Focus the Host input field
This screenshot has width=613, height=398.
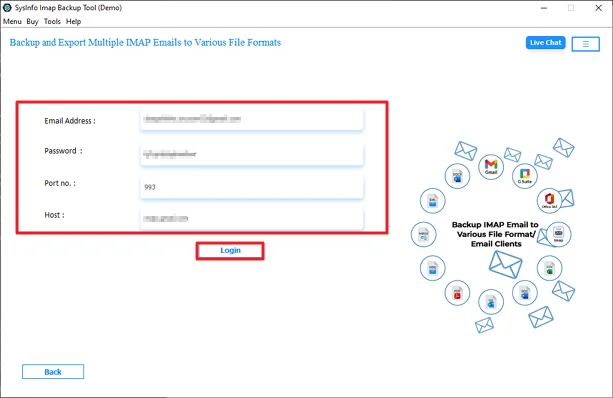point(252,219)
